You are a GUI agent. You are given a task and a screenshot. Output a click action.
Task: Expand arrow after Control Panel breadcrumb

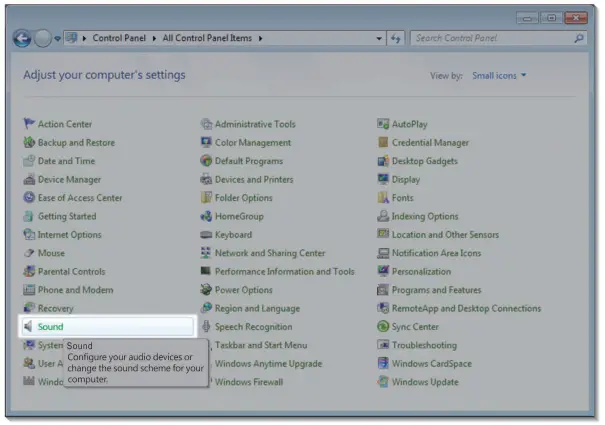coord(154,38)
